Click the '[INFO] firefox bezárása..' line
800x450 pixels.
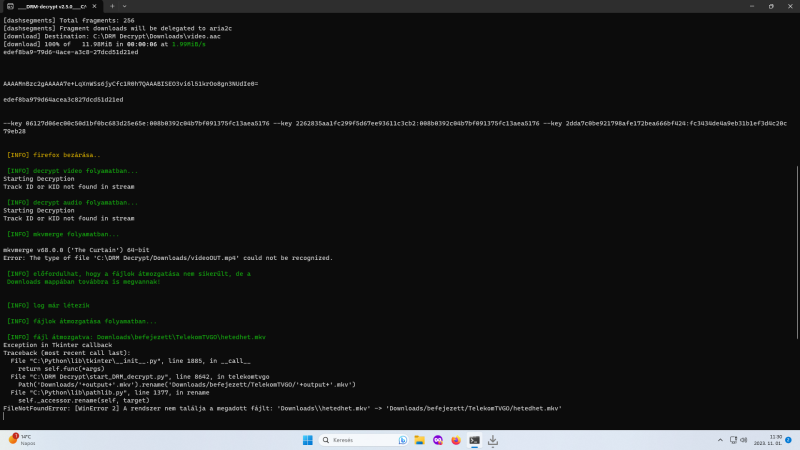[54, 155]
